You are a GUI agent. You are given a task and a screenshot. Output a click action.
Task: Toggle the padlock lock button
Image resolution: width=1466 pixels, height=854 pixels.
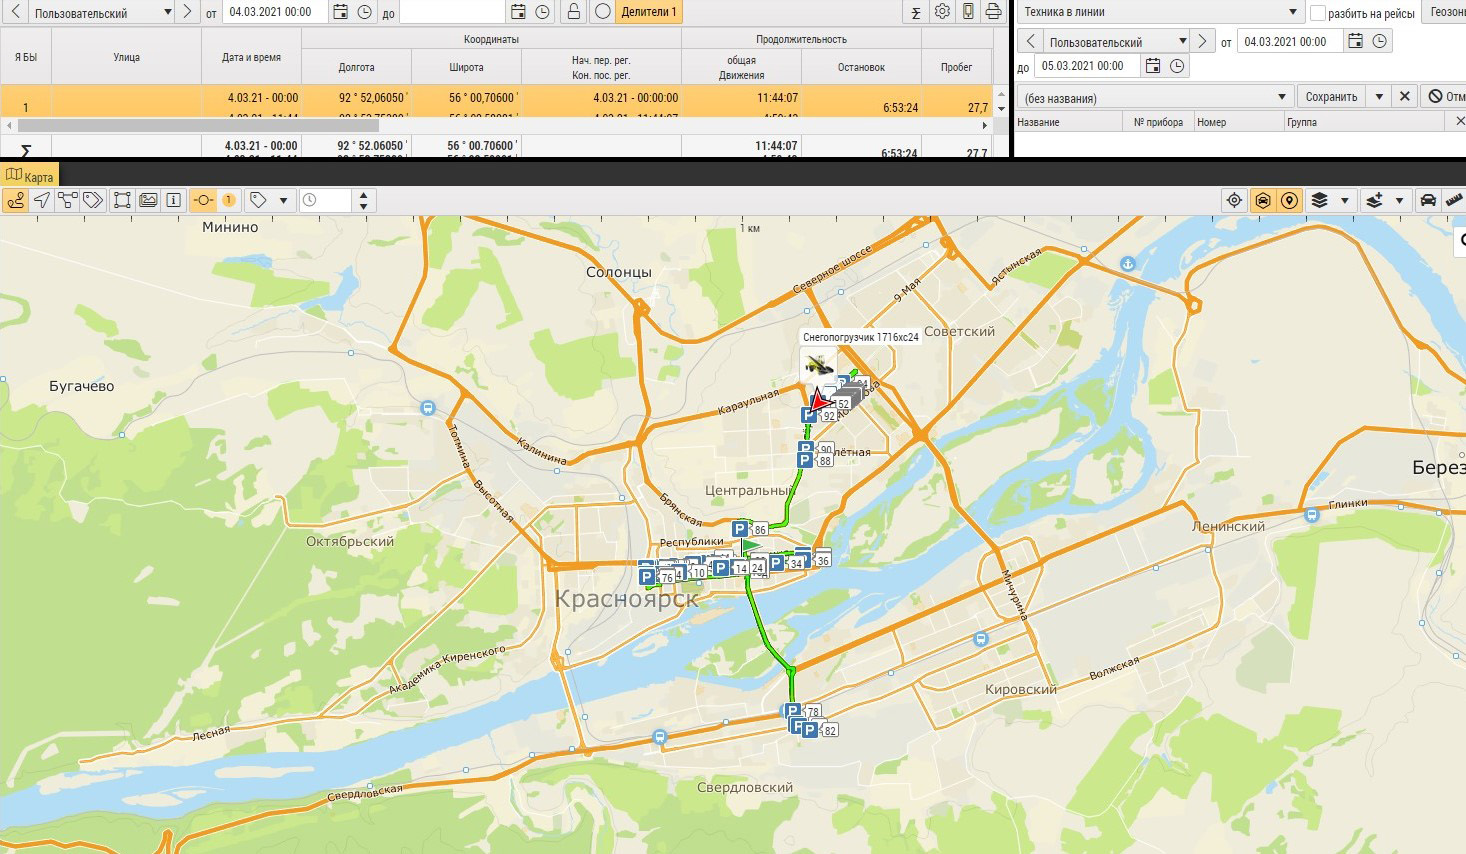click(573, 12)
